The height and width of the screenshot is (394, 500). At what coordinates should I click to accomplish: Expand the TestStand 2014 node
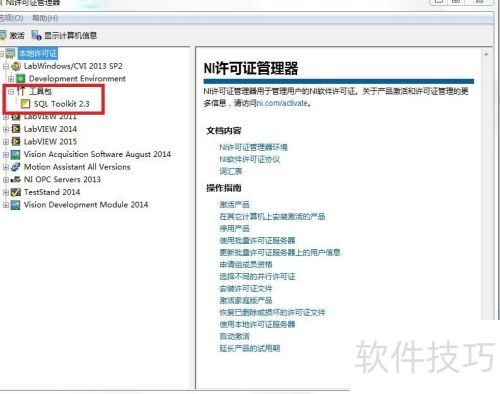coord(6,193)
